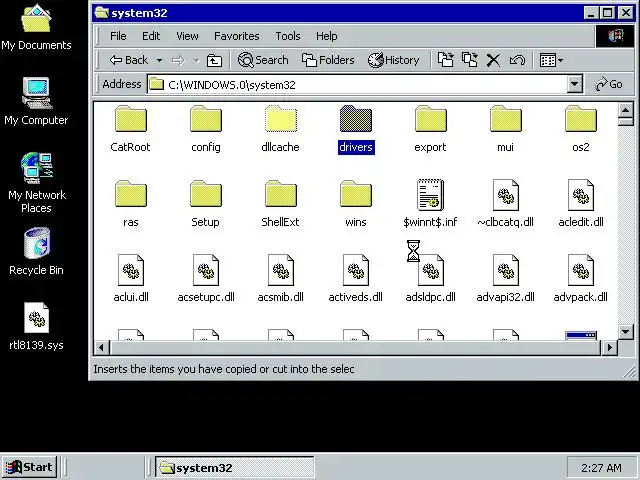Select rtl8139.sys file on desktop

coord(36,327)
